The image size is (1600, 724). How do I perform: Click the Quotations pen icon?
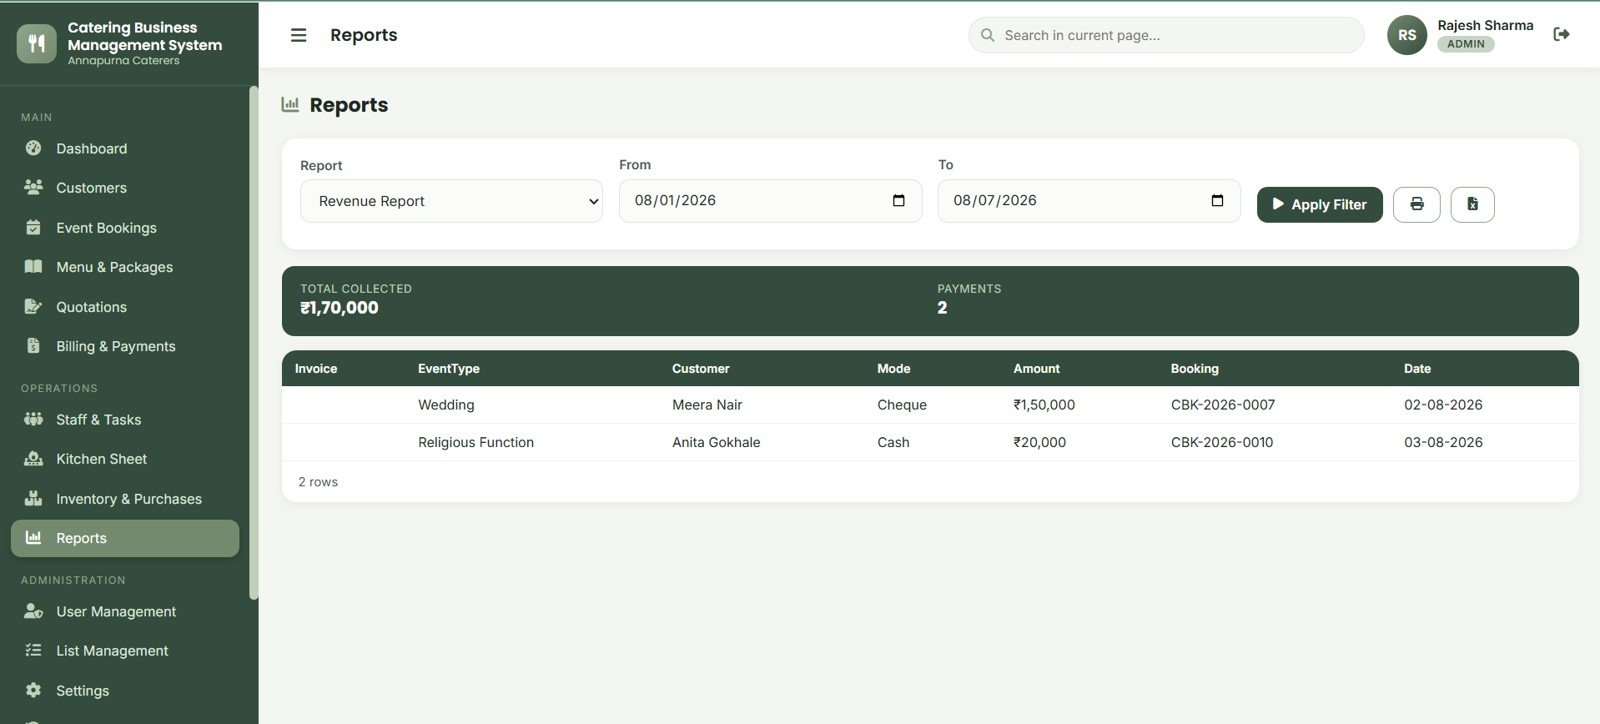tap(33, 306)
